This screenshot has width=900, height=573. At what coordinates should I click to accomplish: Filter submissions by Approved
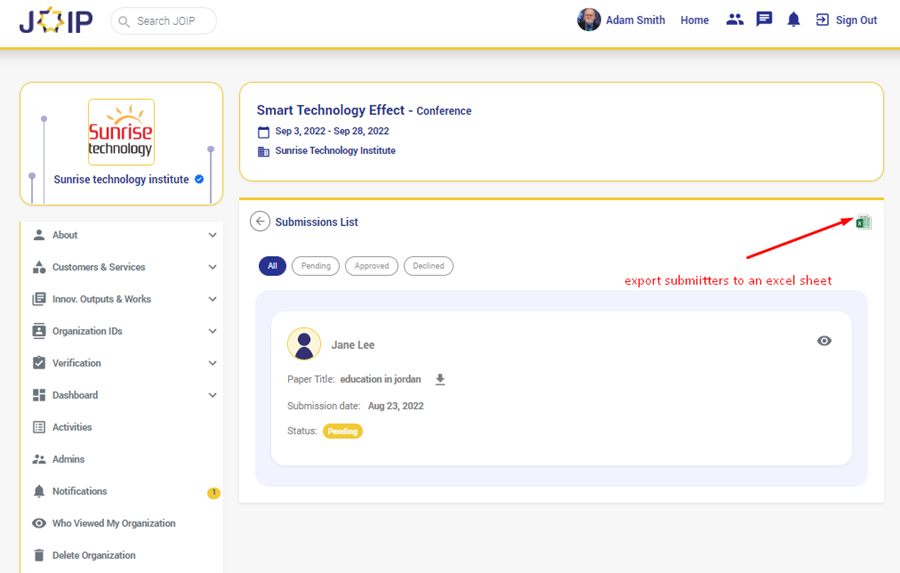click(372, 266)
